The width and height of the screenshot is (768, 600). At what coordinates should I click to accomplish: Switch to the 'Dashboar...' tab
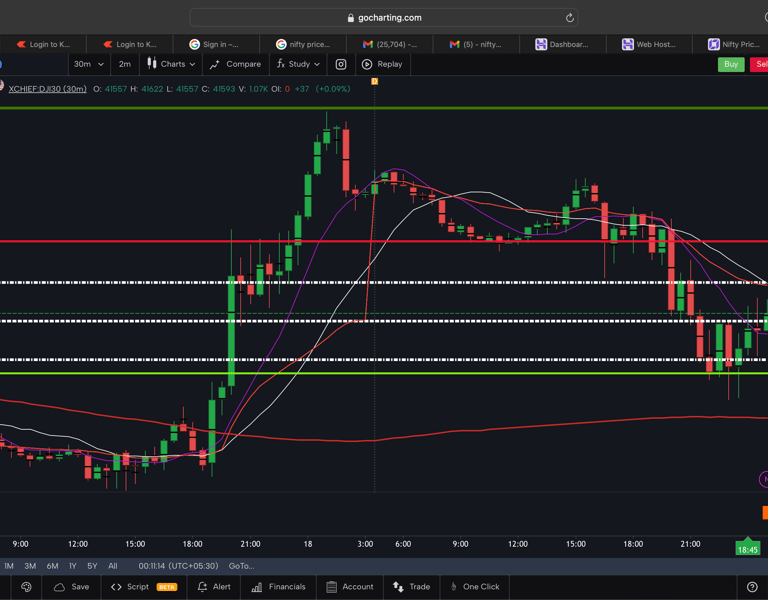pos(562,44)
